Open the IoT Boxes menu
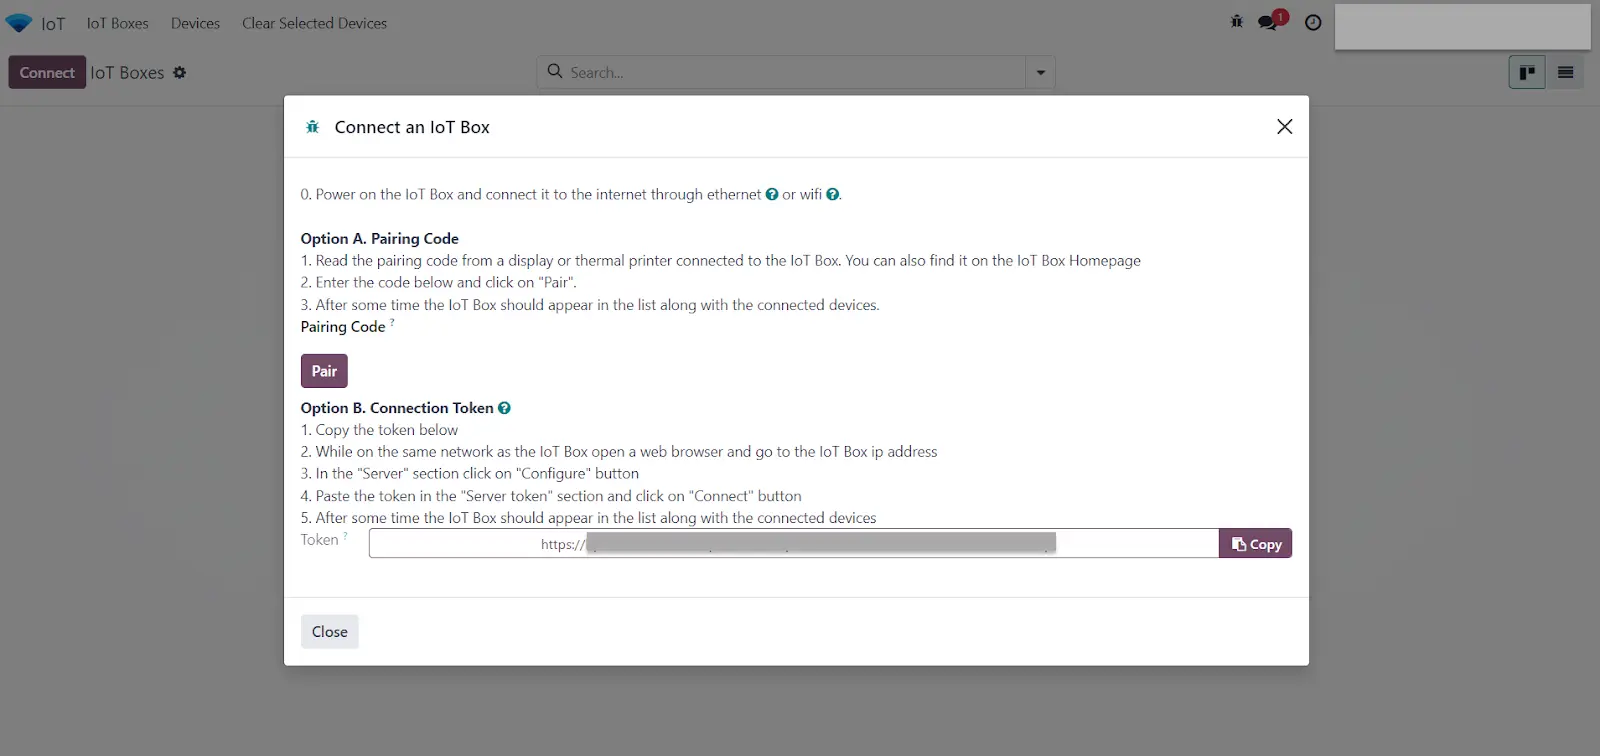1600x756 pixels. [x=117, y=23]
